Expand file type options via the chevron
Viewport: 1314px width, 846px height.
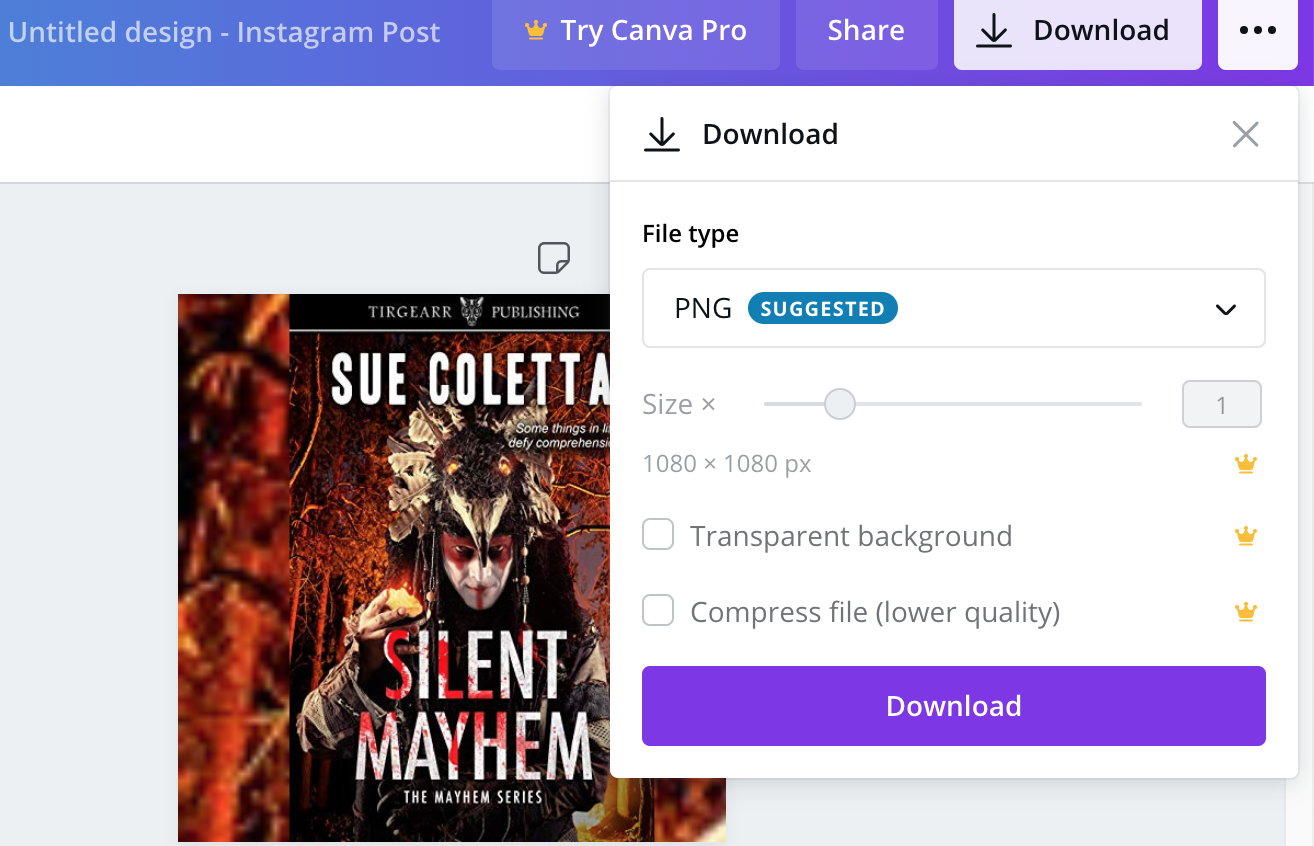click(x=1225, y=309)
